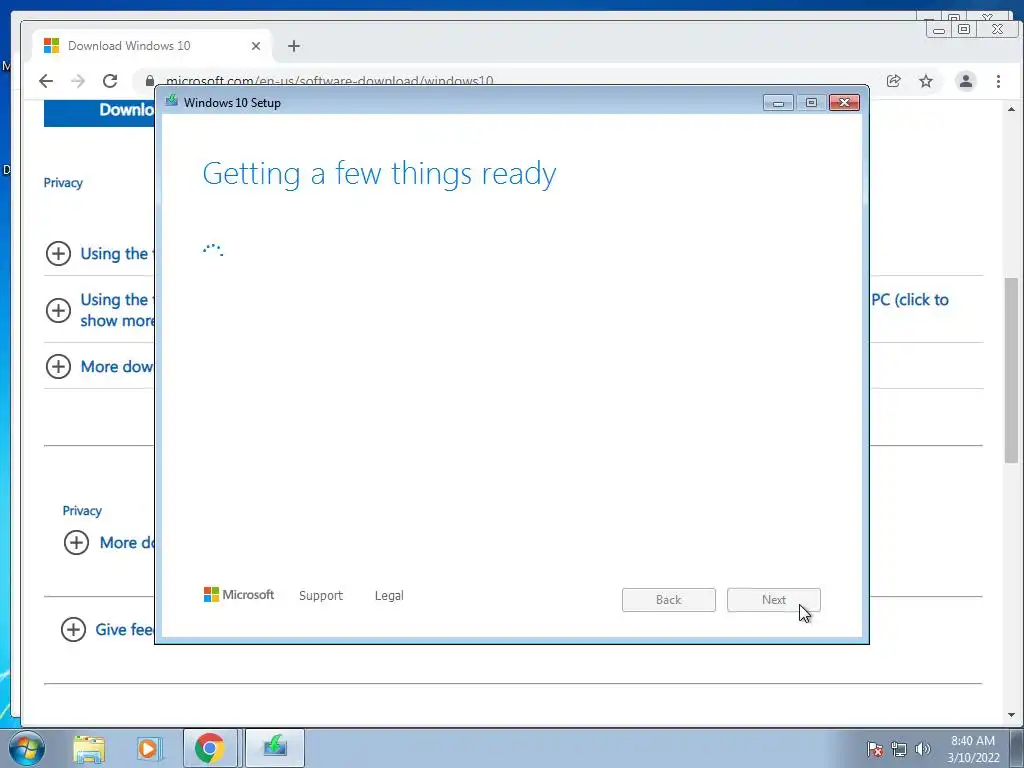Click the lower Privacy link on webpage
The width and height of the screenshot is (1024, 768).
click(x=82, y=511)
